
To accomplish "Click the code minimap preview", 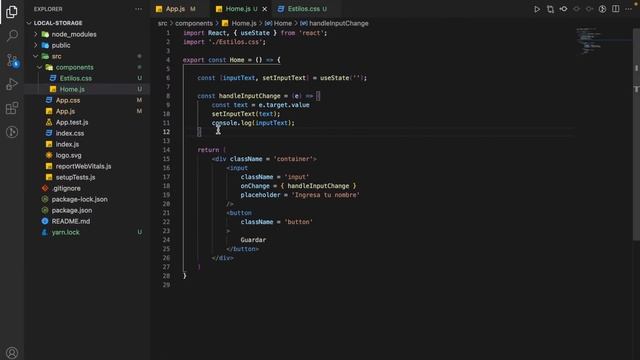I will click(589, 41).
